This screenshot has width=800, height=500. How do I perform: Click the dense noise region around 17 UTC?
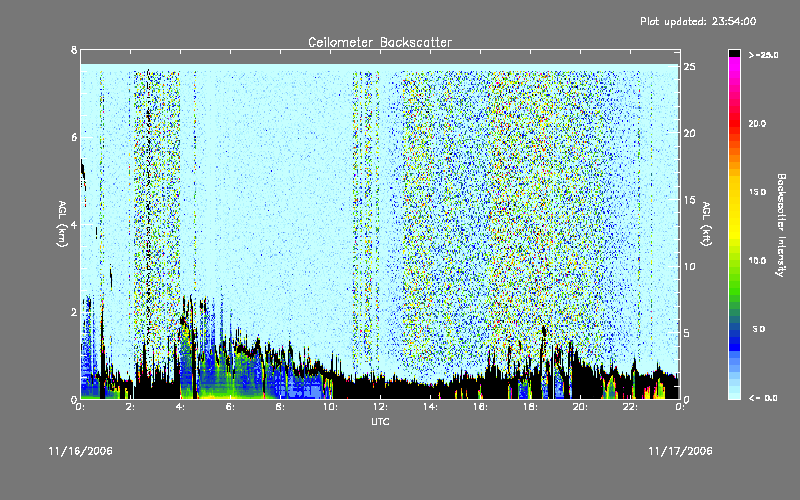[505, 214]
